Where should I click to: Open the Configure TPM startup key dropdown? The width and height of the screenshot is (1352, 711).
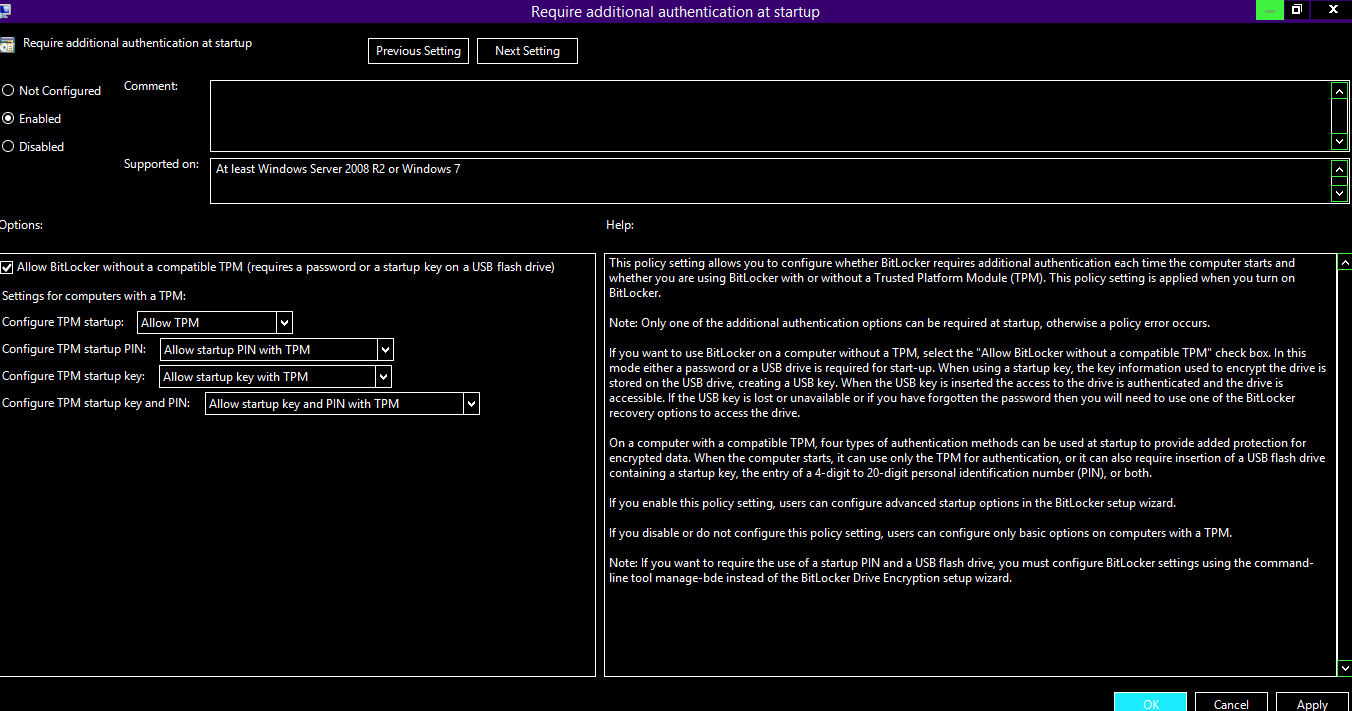pos(275,376)
